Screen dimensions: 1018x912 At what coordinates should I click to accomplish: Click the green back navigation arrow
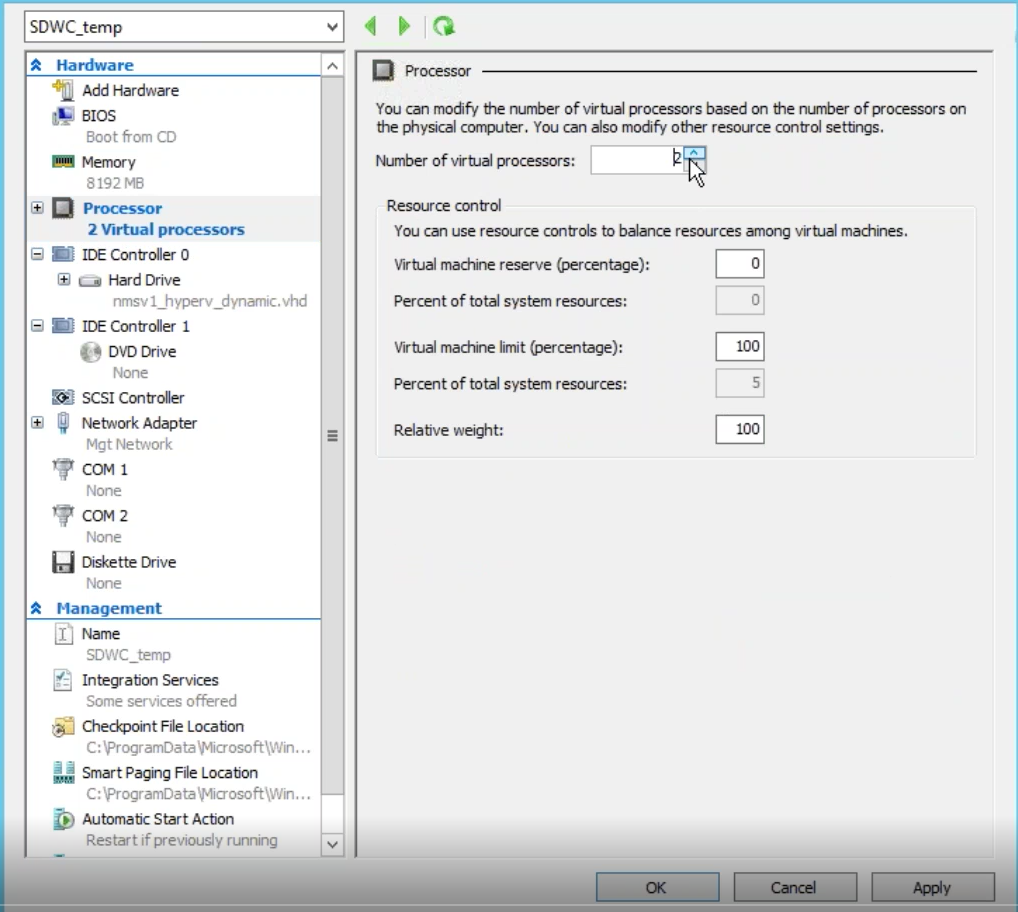click(x=371, y=26)
